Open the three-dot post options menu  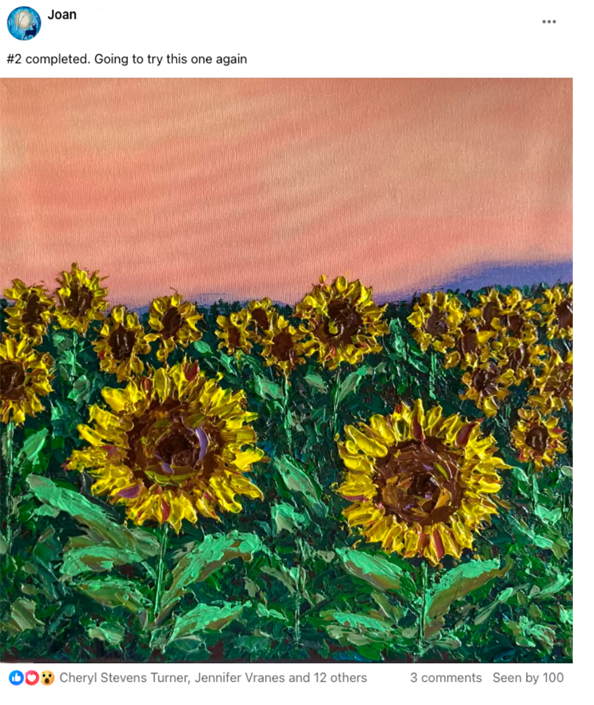coord(549,22)
